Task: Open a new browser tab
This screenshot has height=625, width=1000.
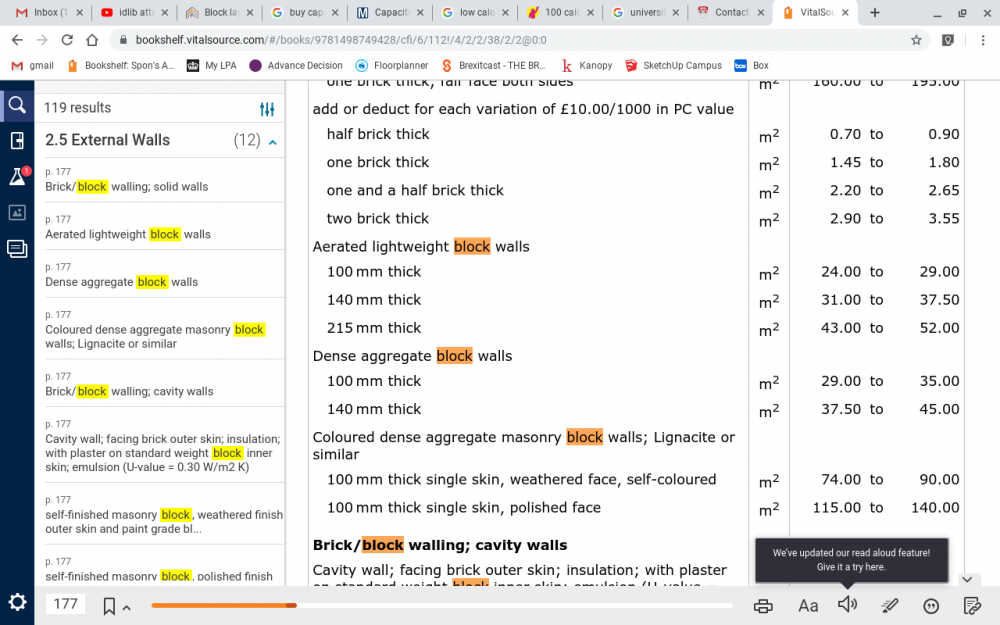Action: pyautogui.click(x=874, y=13)
